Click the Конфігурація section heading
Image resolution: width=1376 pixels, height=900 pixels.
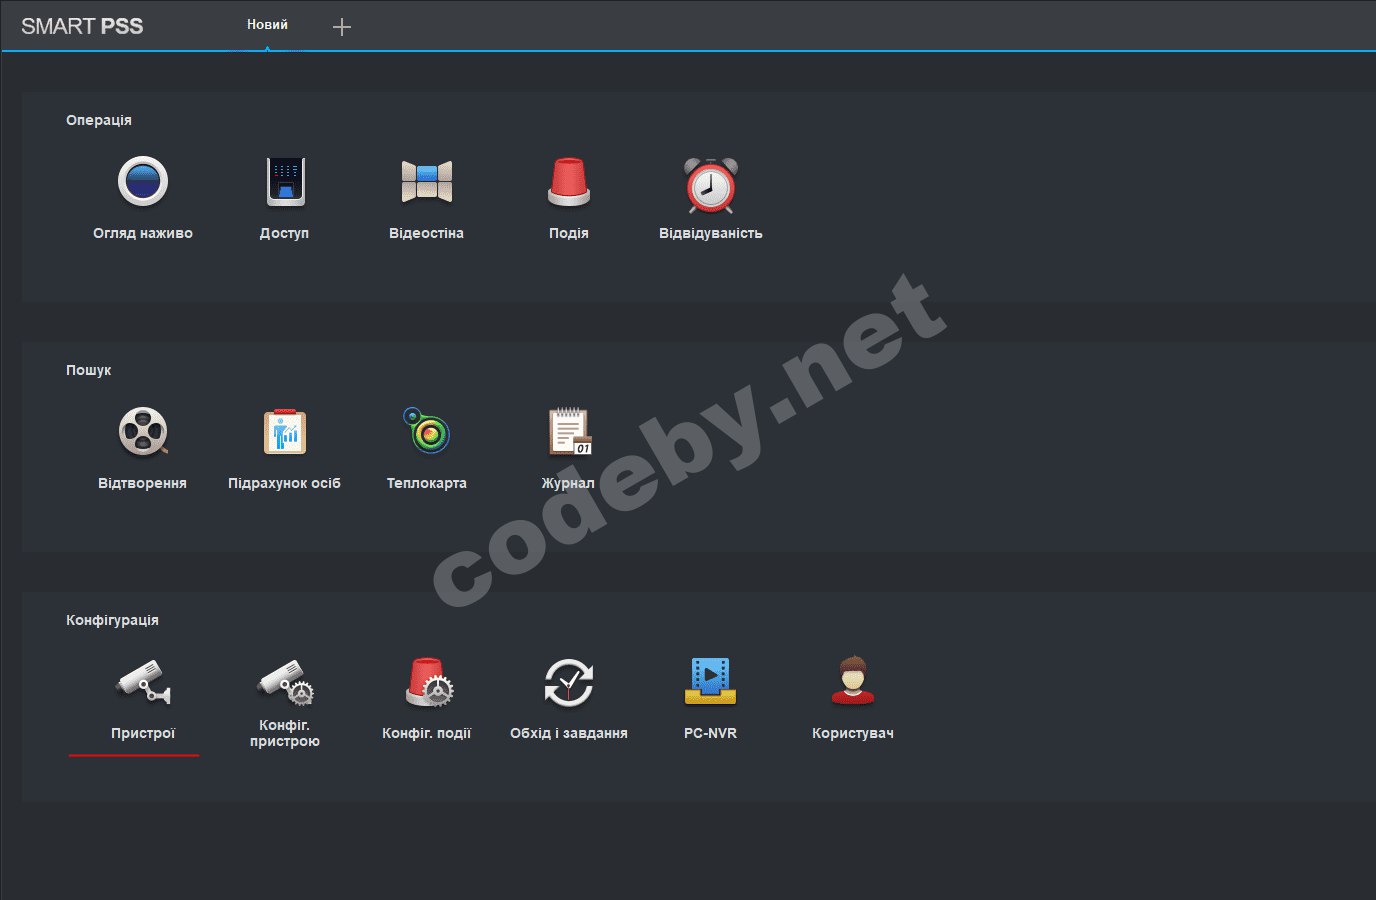click(112, 620)
